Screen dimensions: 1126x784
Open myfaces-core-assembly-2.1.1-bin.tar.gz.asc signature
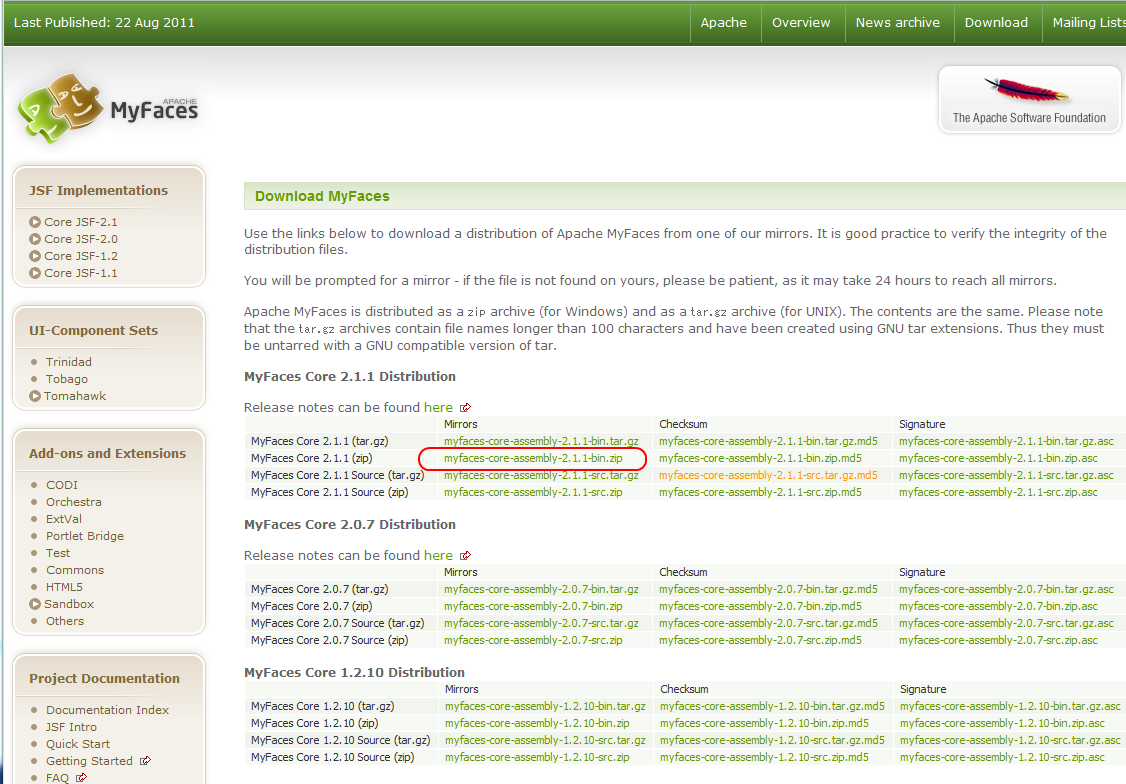[x=1006, y=442]
